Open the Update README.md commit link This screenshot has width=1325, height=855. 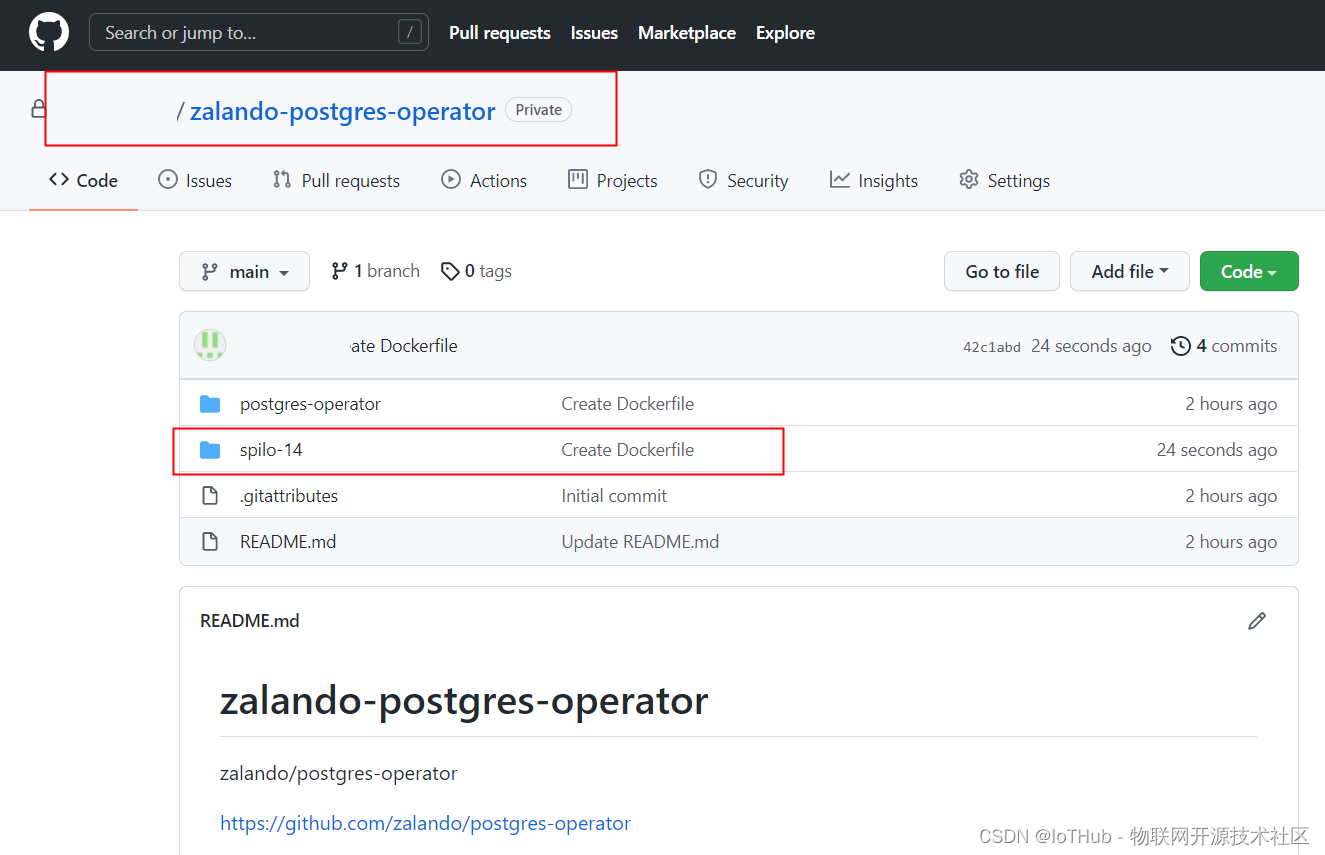(640, 542)
